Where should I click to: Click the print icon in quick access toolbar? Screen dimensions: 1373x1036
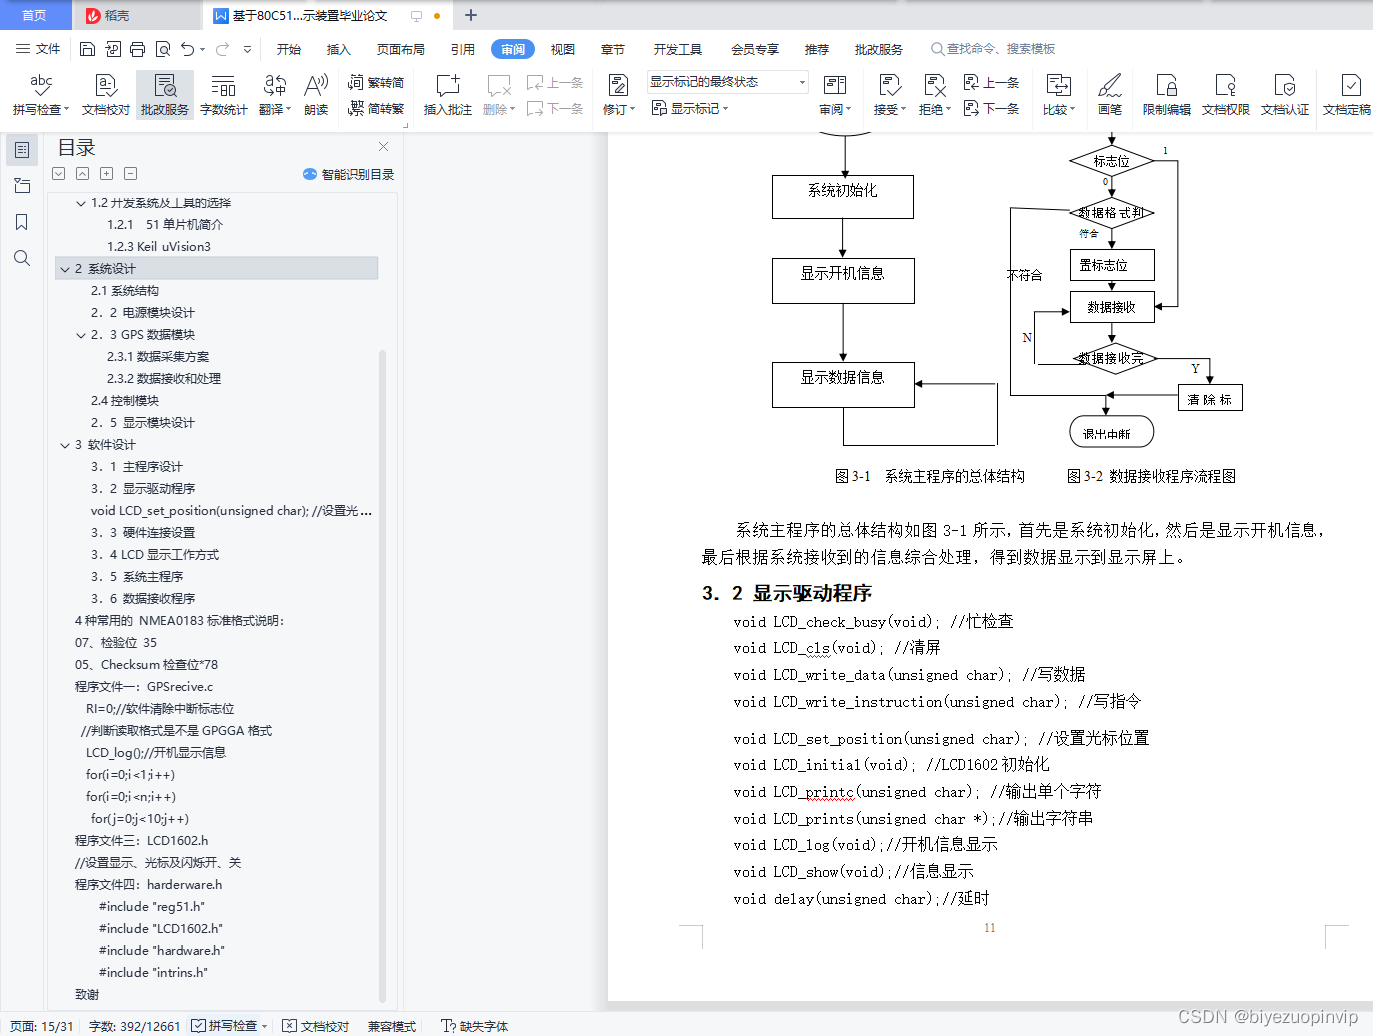tap(137, 49)
